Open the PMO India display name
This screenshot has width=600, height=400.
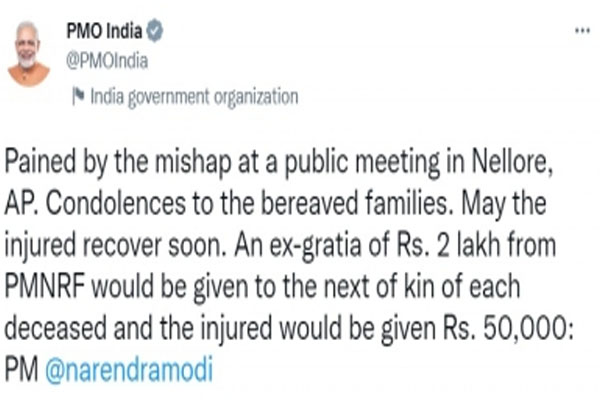[104, 32]
